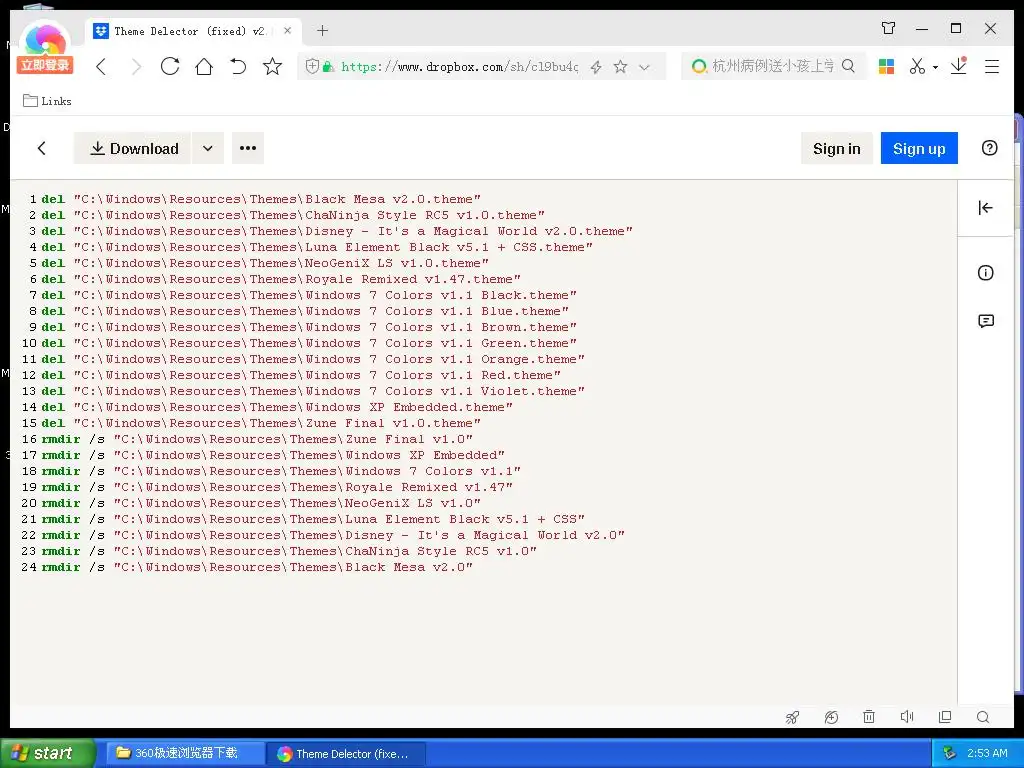The width and height of the screenshot is (1024, 768).
Task: Click the favorites star beside home icon
Action: click(272, 66)
